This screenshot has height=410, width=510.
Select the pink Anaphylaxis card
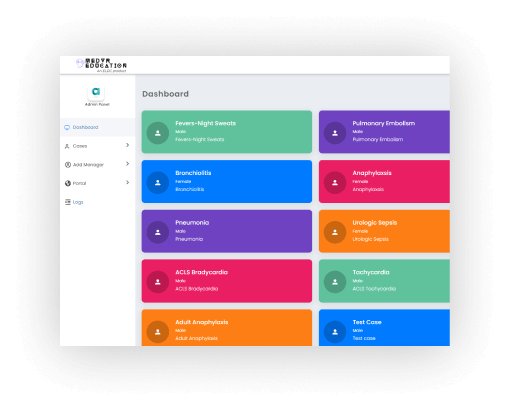click(x=384, y=182)
